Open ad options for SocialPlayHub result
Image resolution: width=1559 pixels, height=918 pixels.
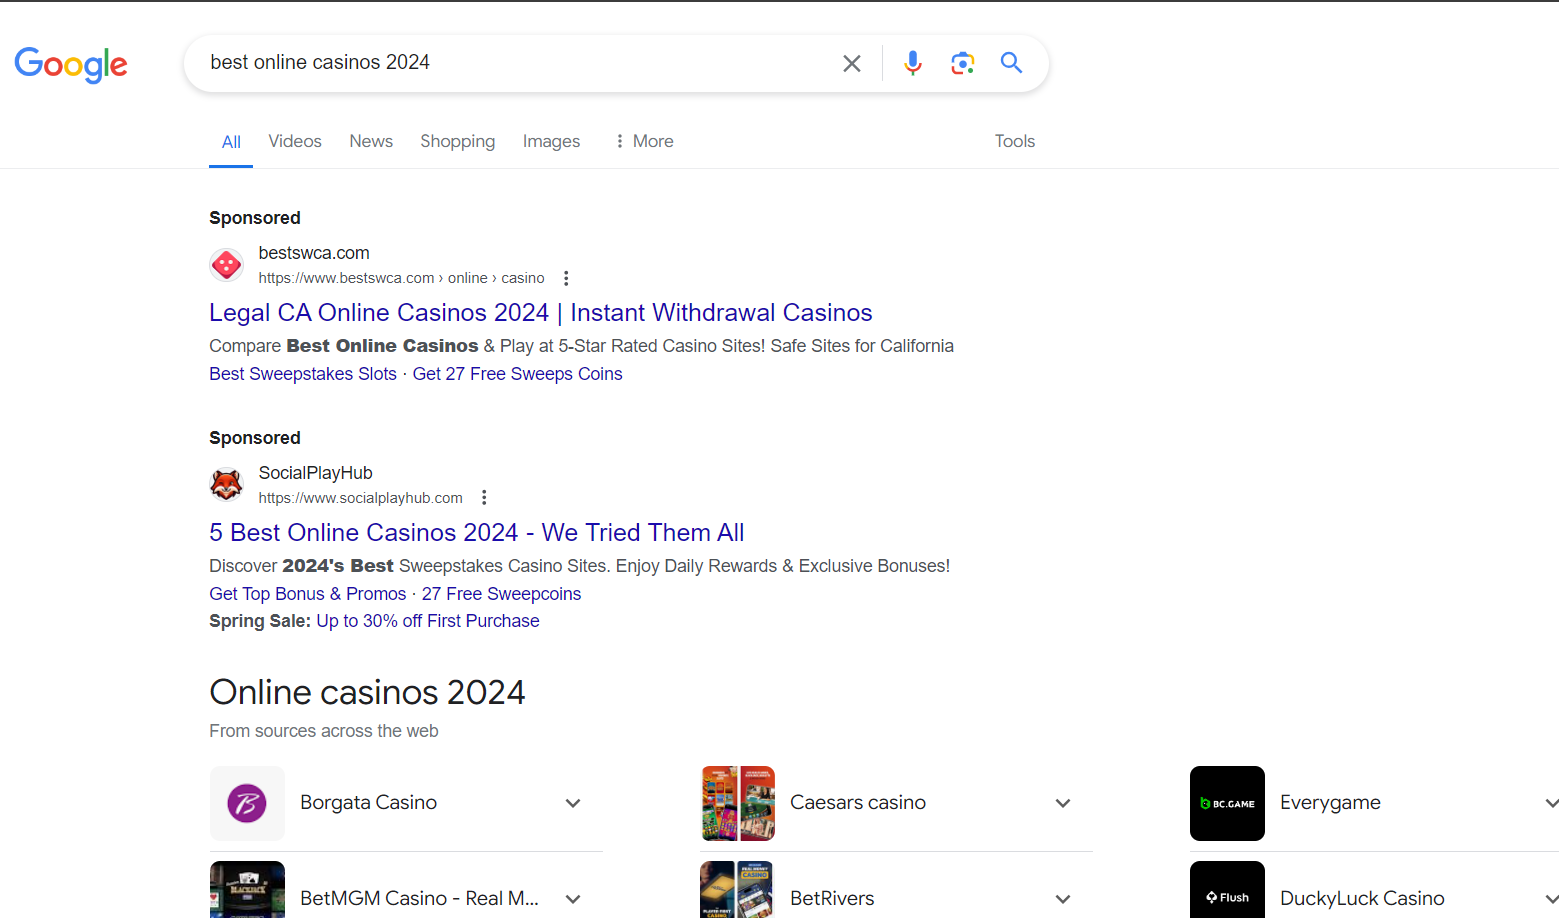[484, 497]
